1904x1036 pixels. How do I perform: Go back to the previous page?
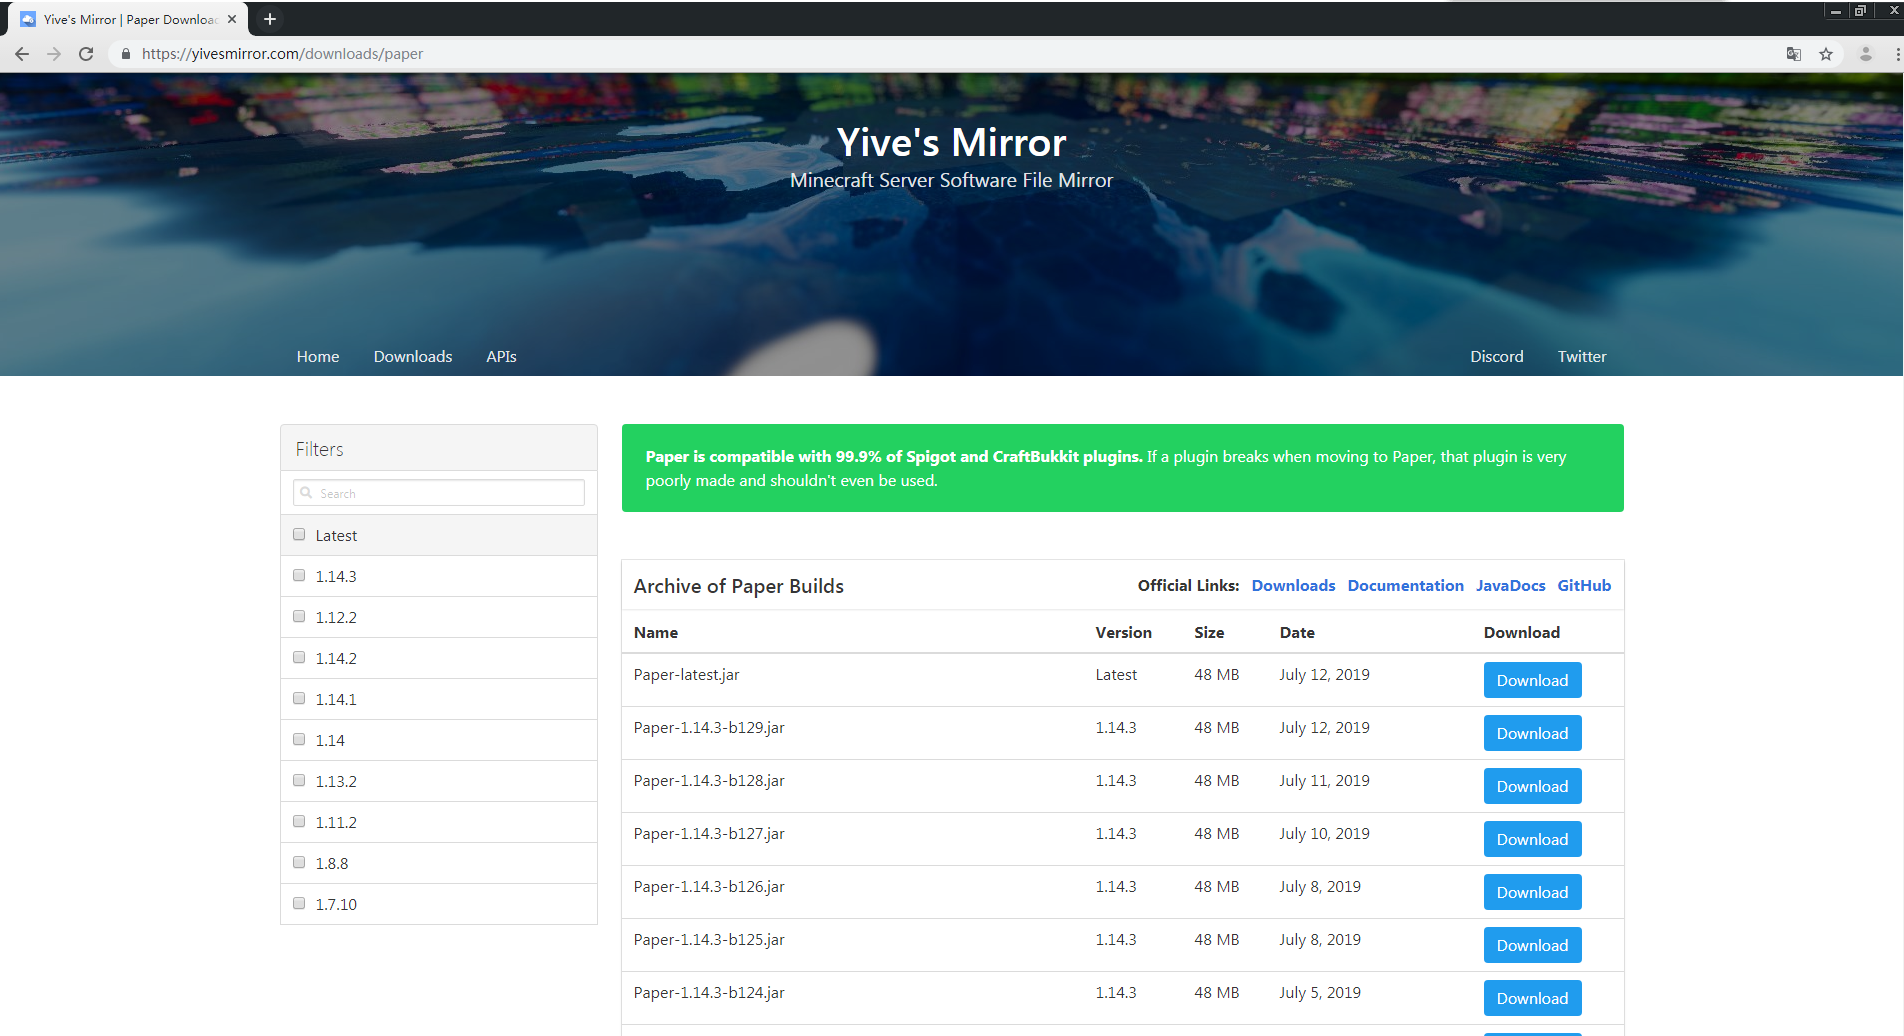pos(22,54)
